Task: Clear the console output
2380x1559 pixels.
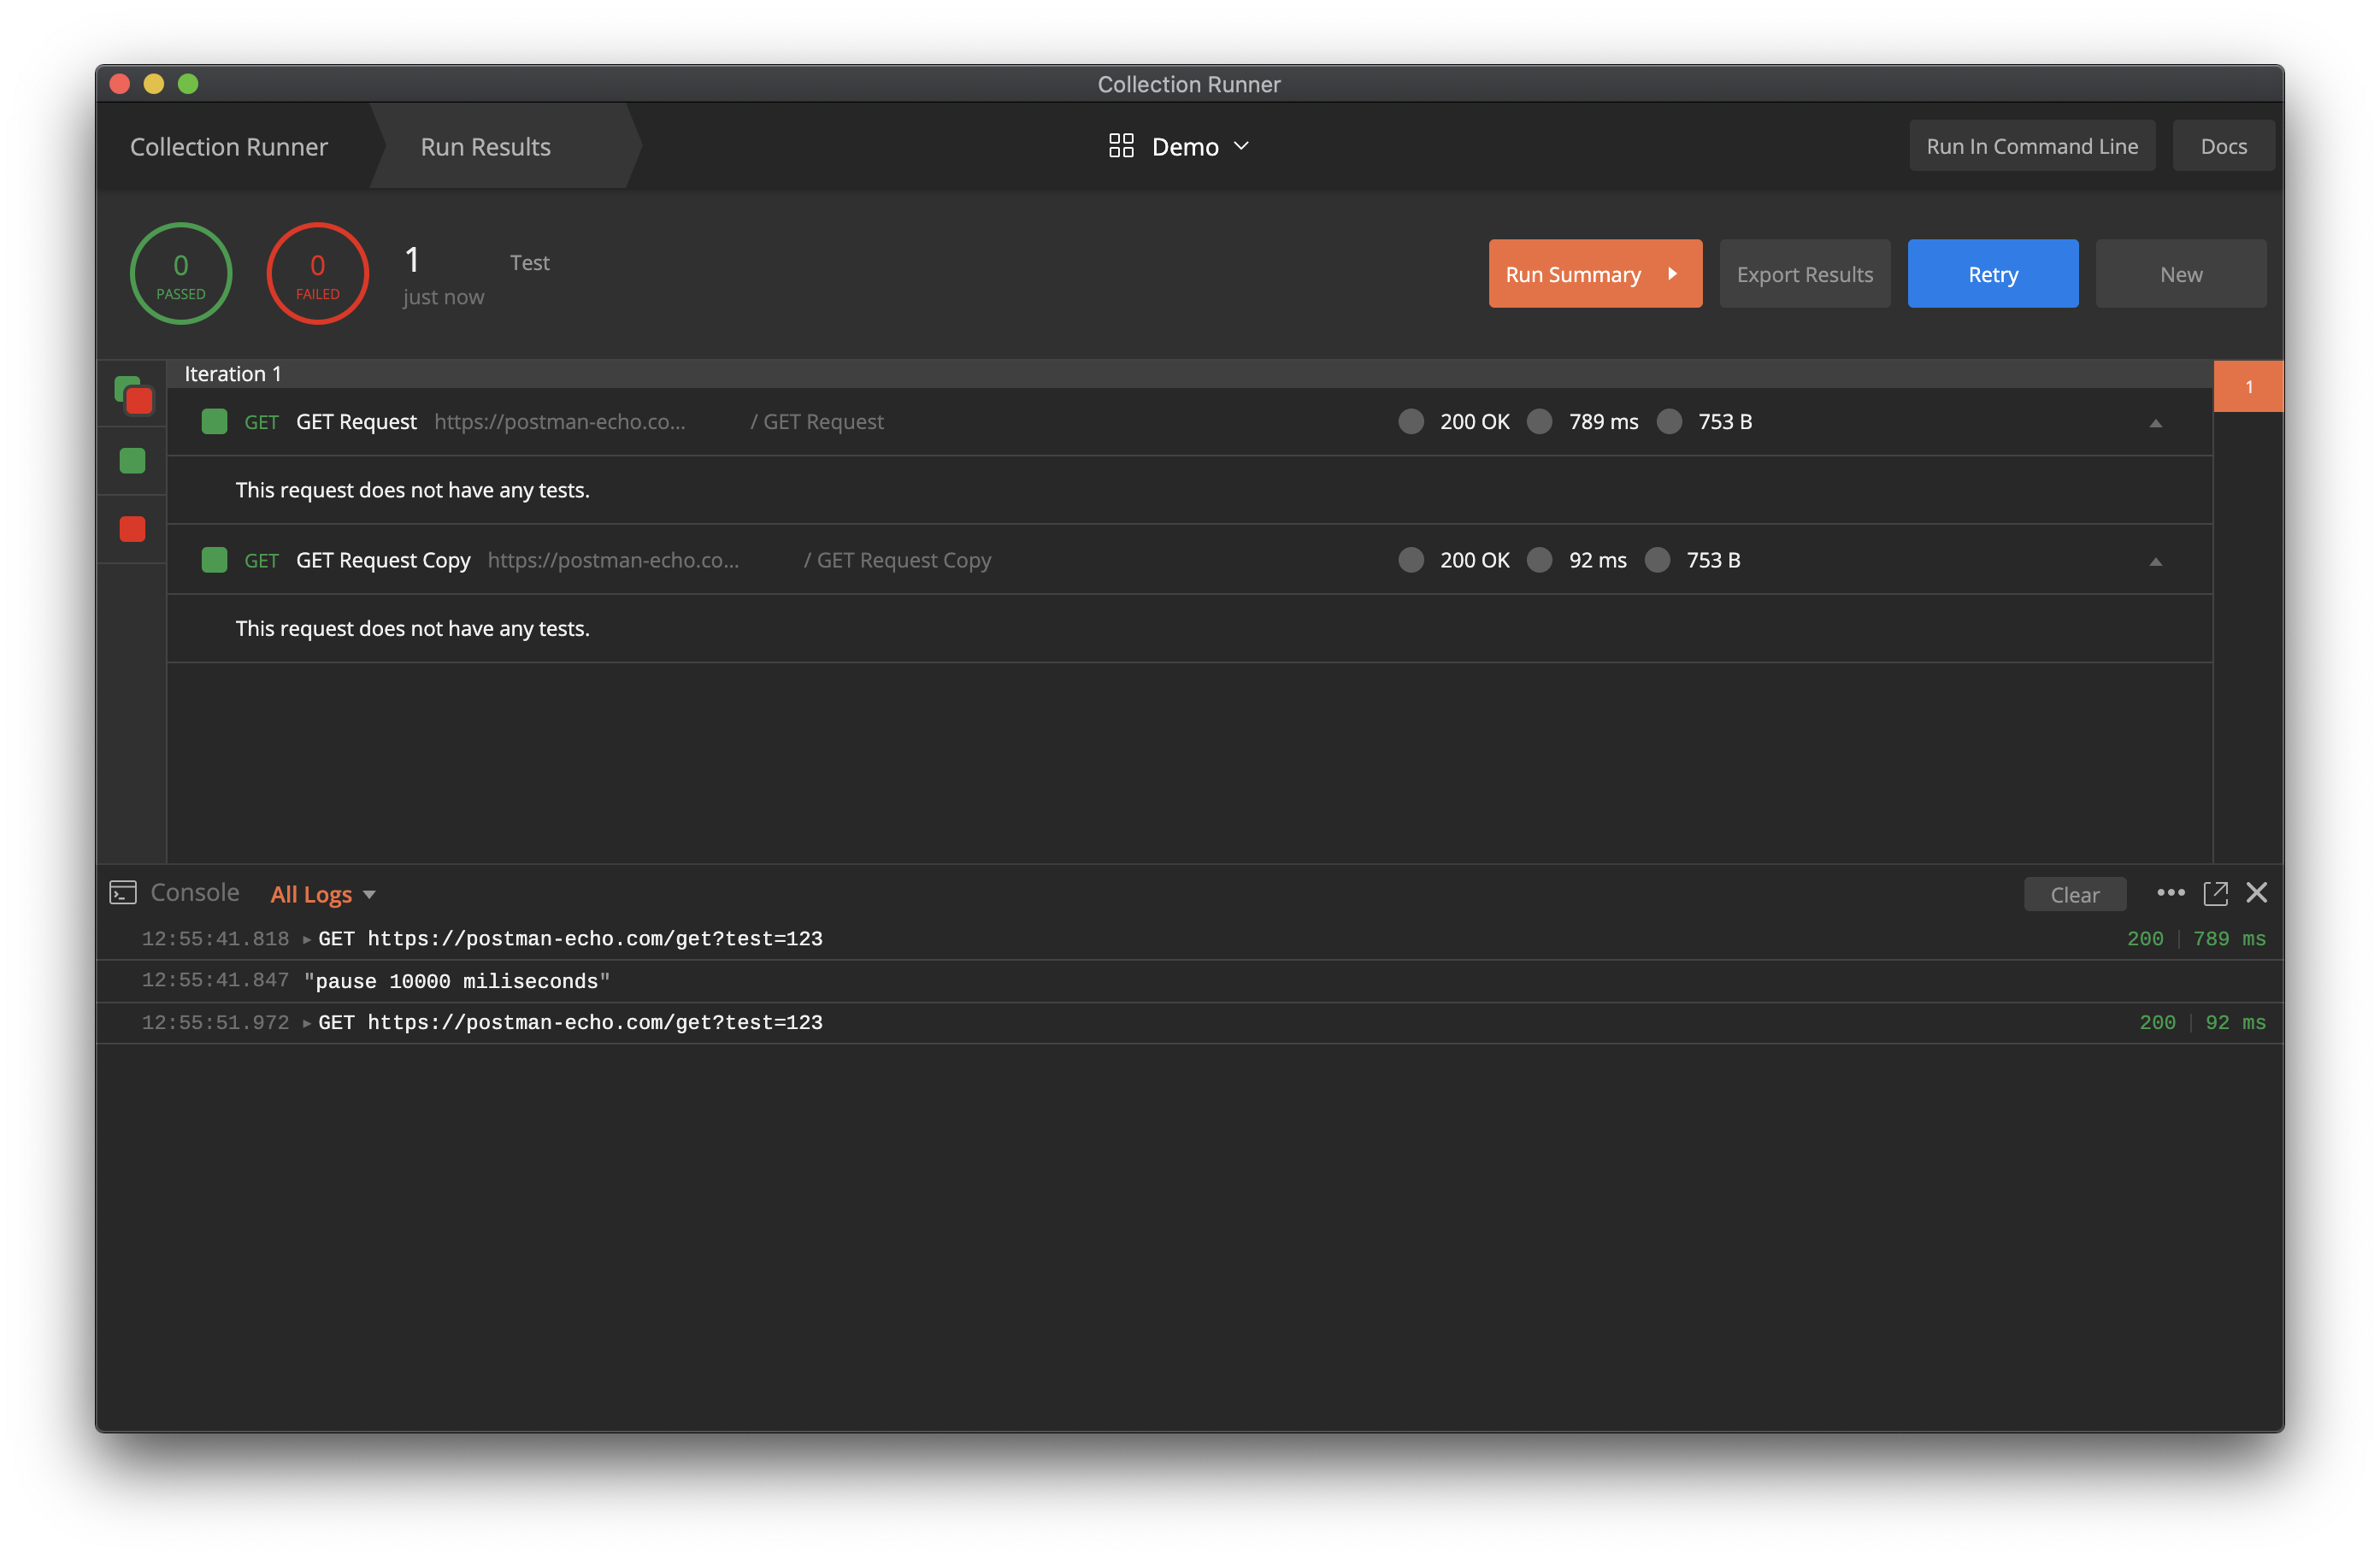Action: tap(2074, 893)
